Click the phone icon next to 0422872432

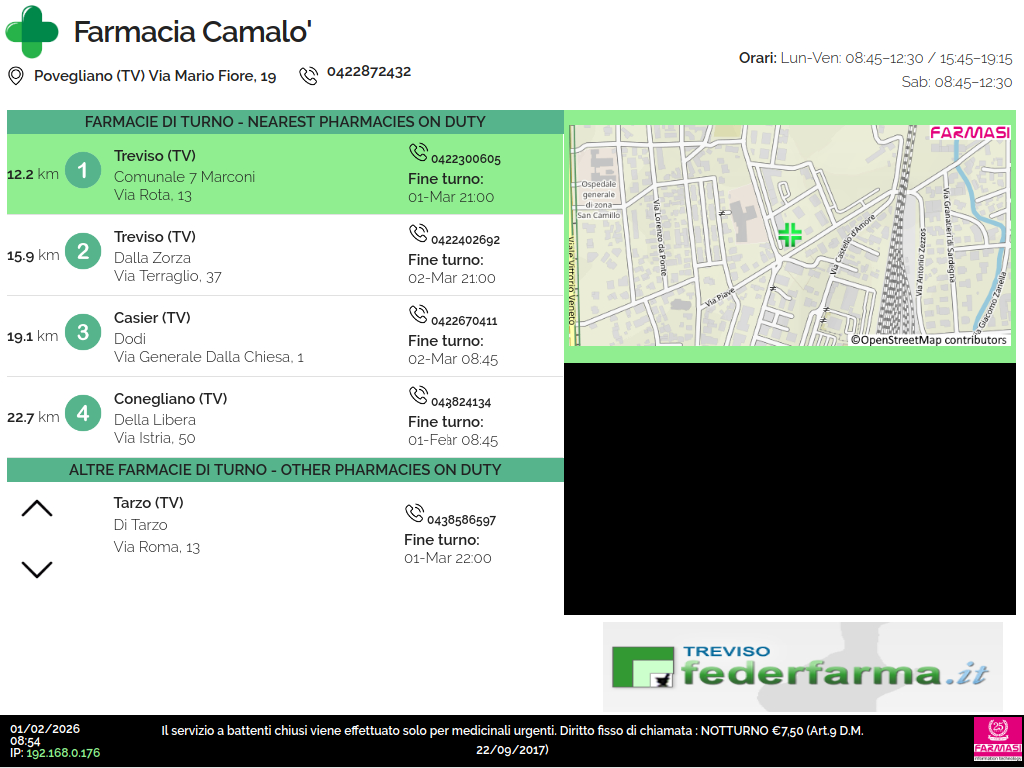309,75
